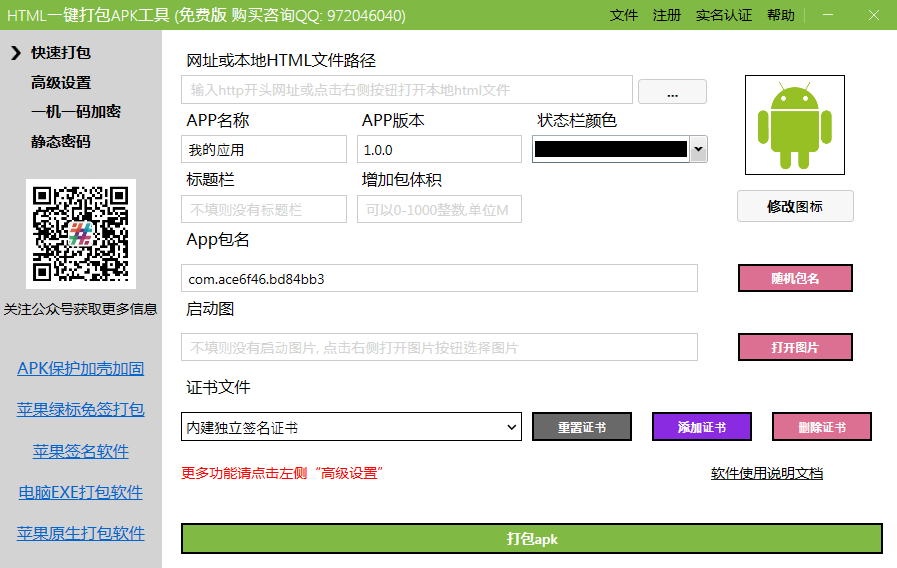The image size is (897, 568).
Task: Open the 帮助 menu
Action: pos(781,15)
